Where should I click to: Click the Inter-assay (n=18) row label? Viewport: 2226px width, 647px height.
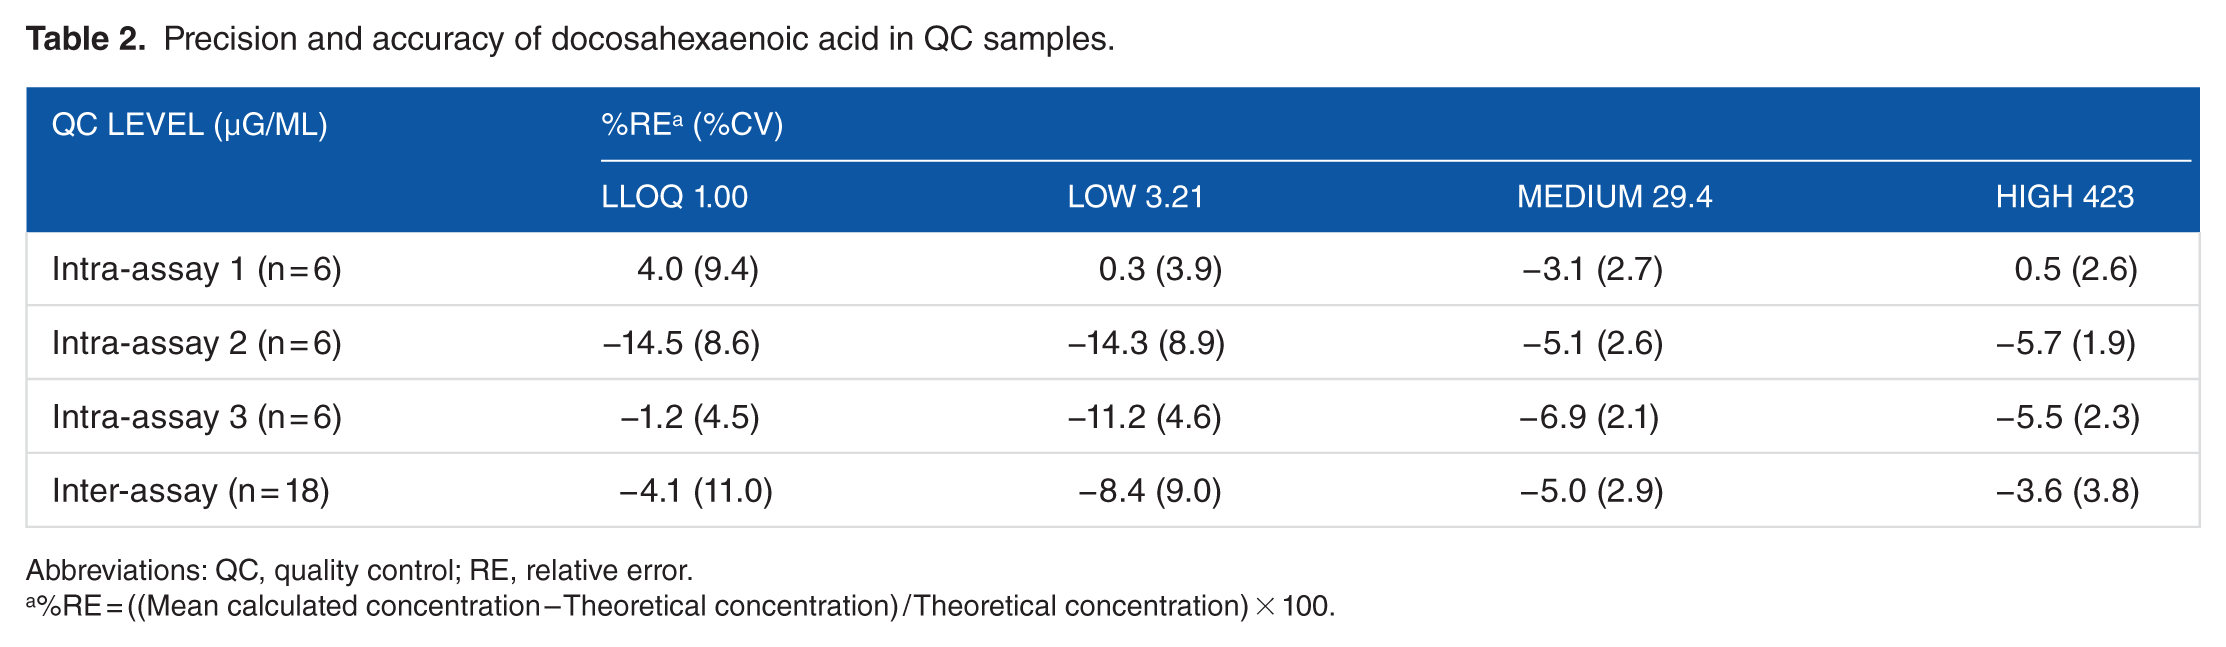191,491
